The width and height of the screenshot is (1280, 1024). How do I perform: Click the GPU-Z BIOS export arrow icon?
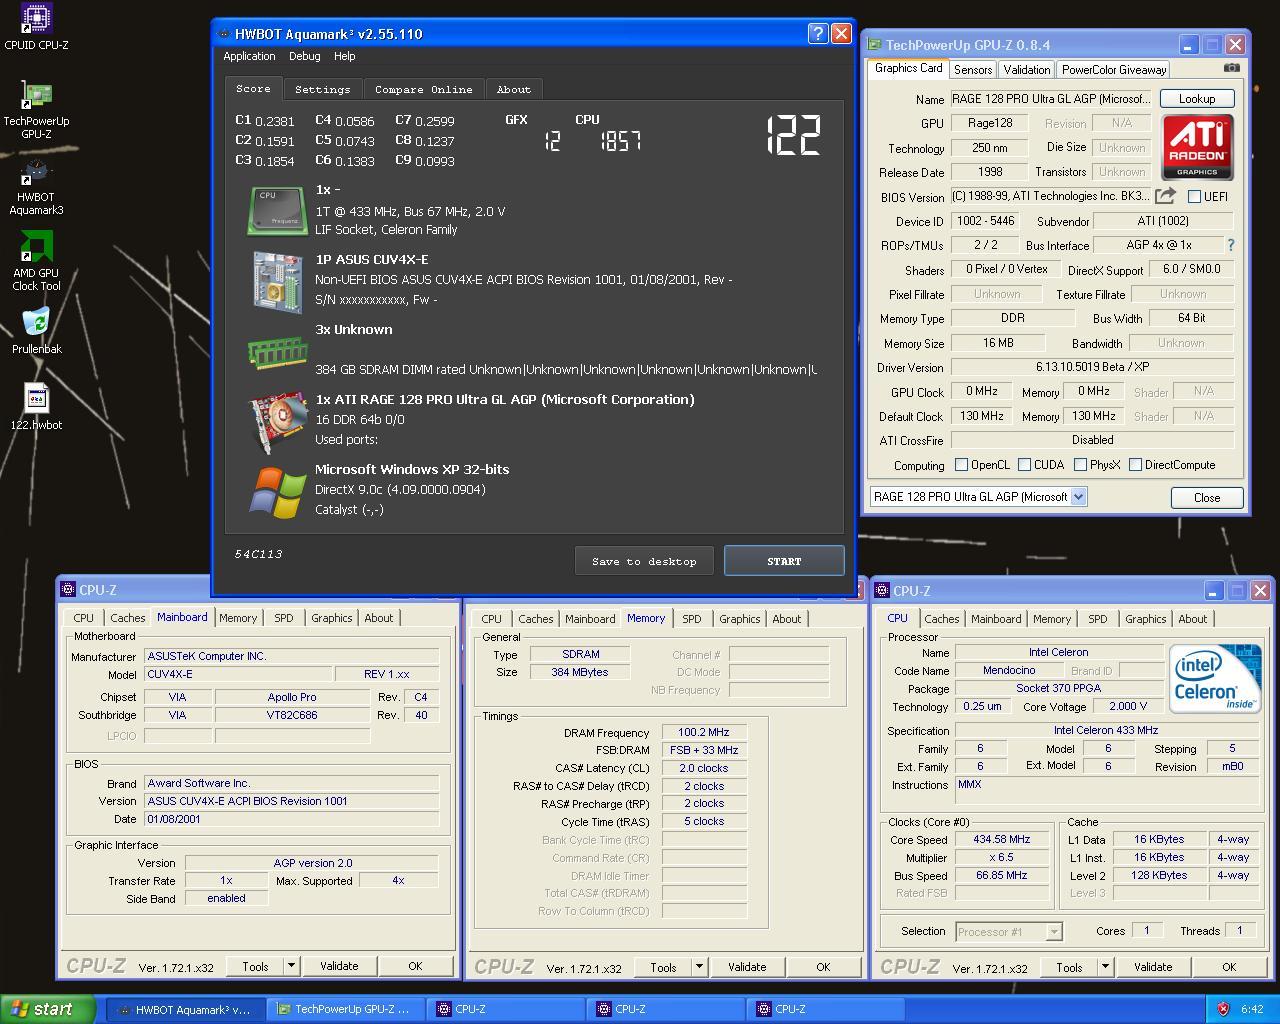coord(1166,196)
